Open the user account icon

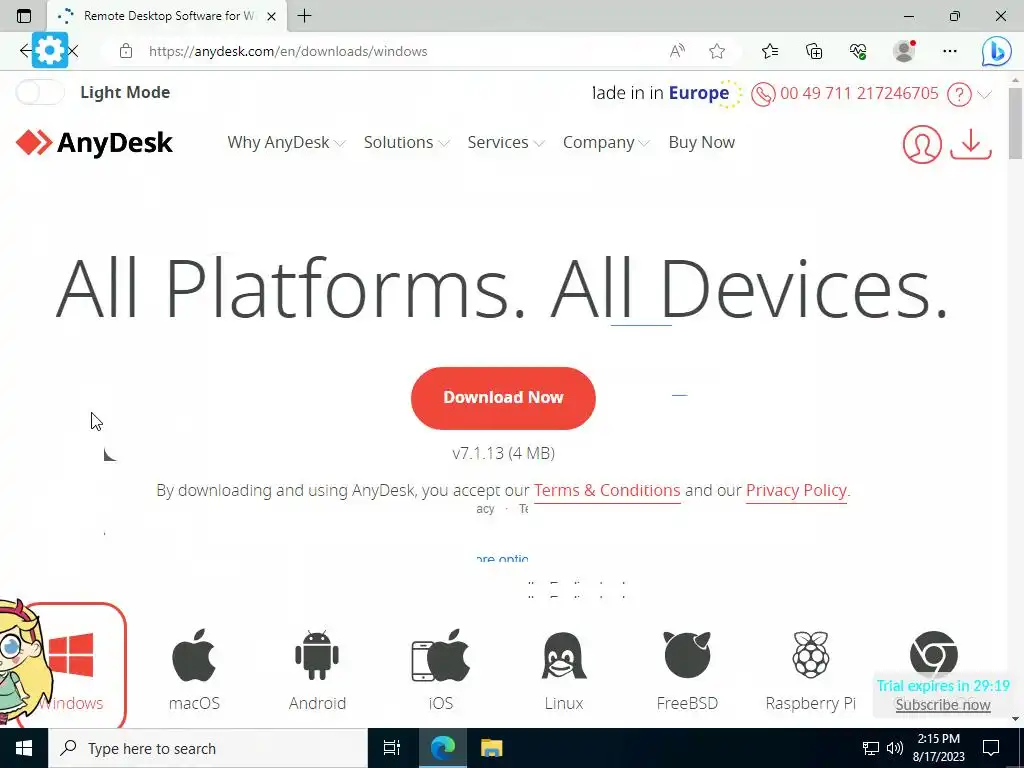(922, 144)
